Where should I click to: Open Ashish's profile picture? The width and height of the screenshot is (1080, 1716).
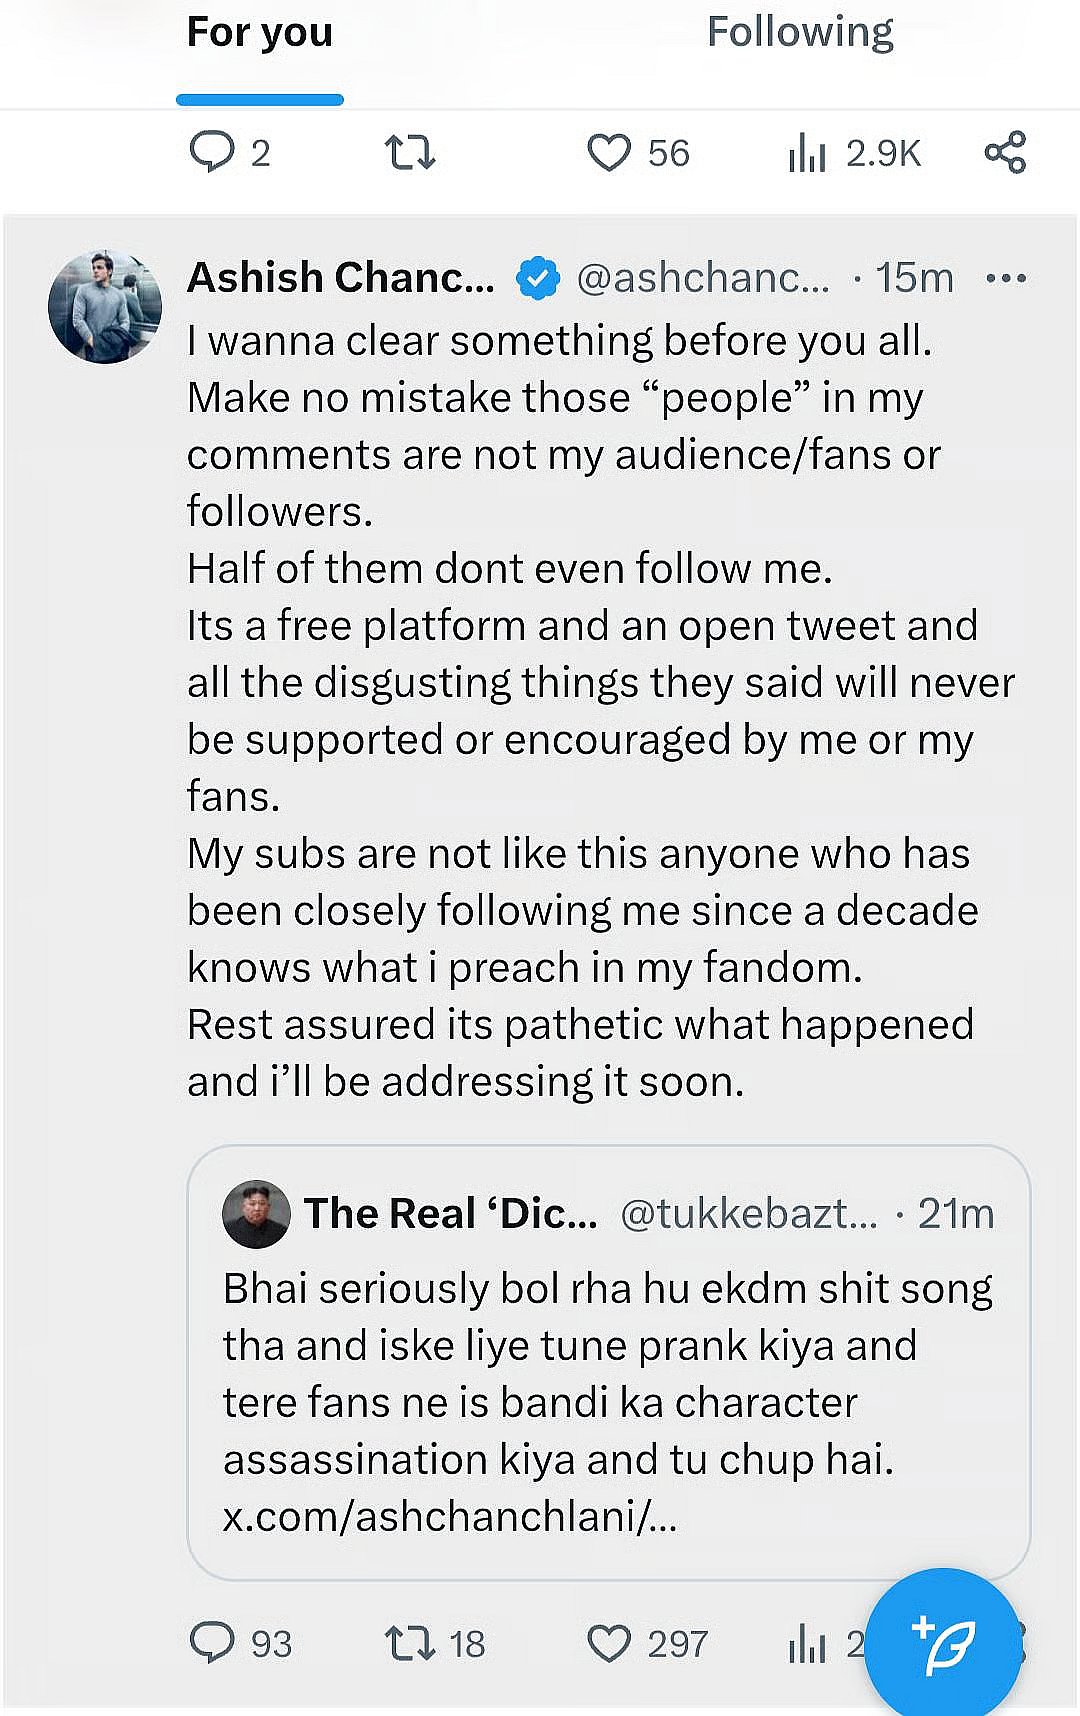pyautogui.click(x=105, y=306)
